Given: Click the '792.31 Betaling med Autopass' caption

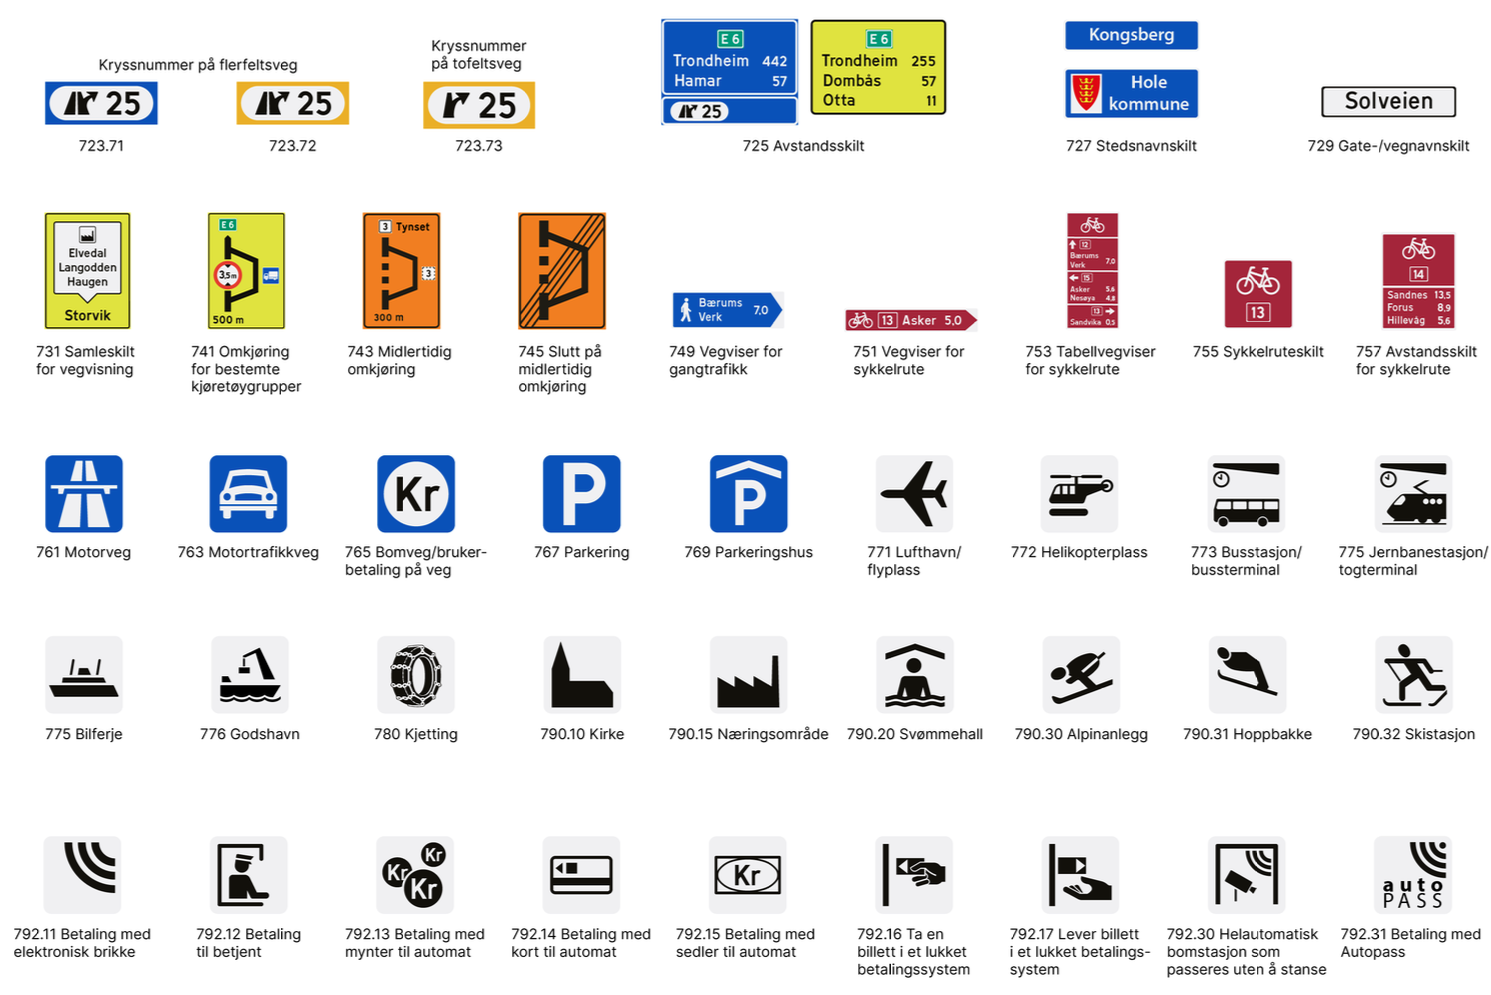Looking at the screenshot, I should 1410,943.
